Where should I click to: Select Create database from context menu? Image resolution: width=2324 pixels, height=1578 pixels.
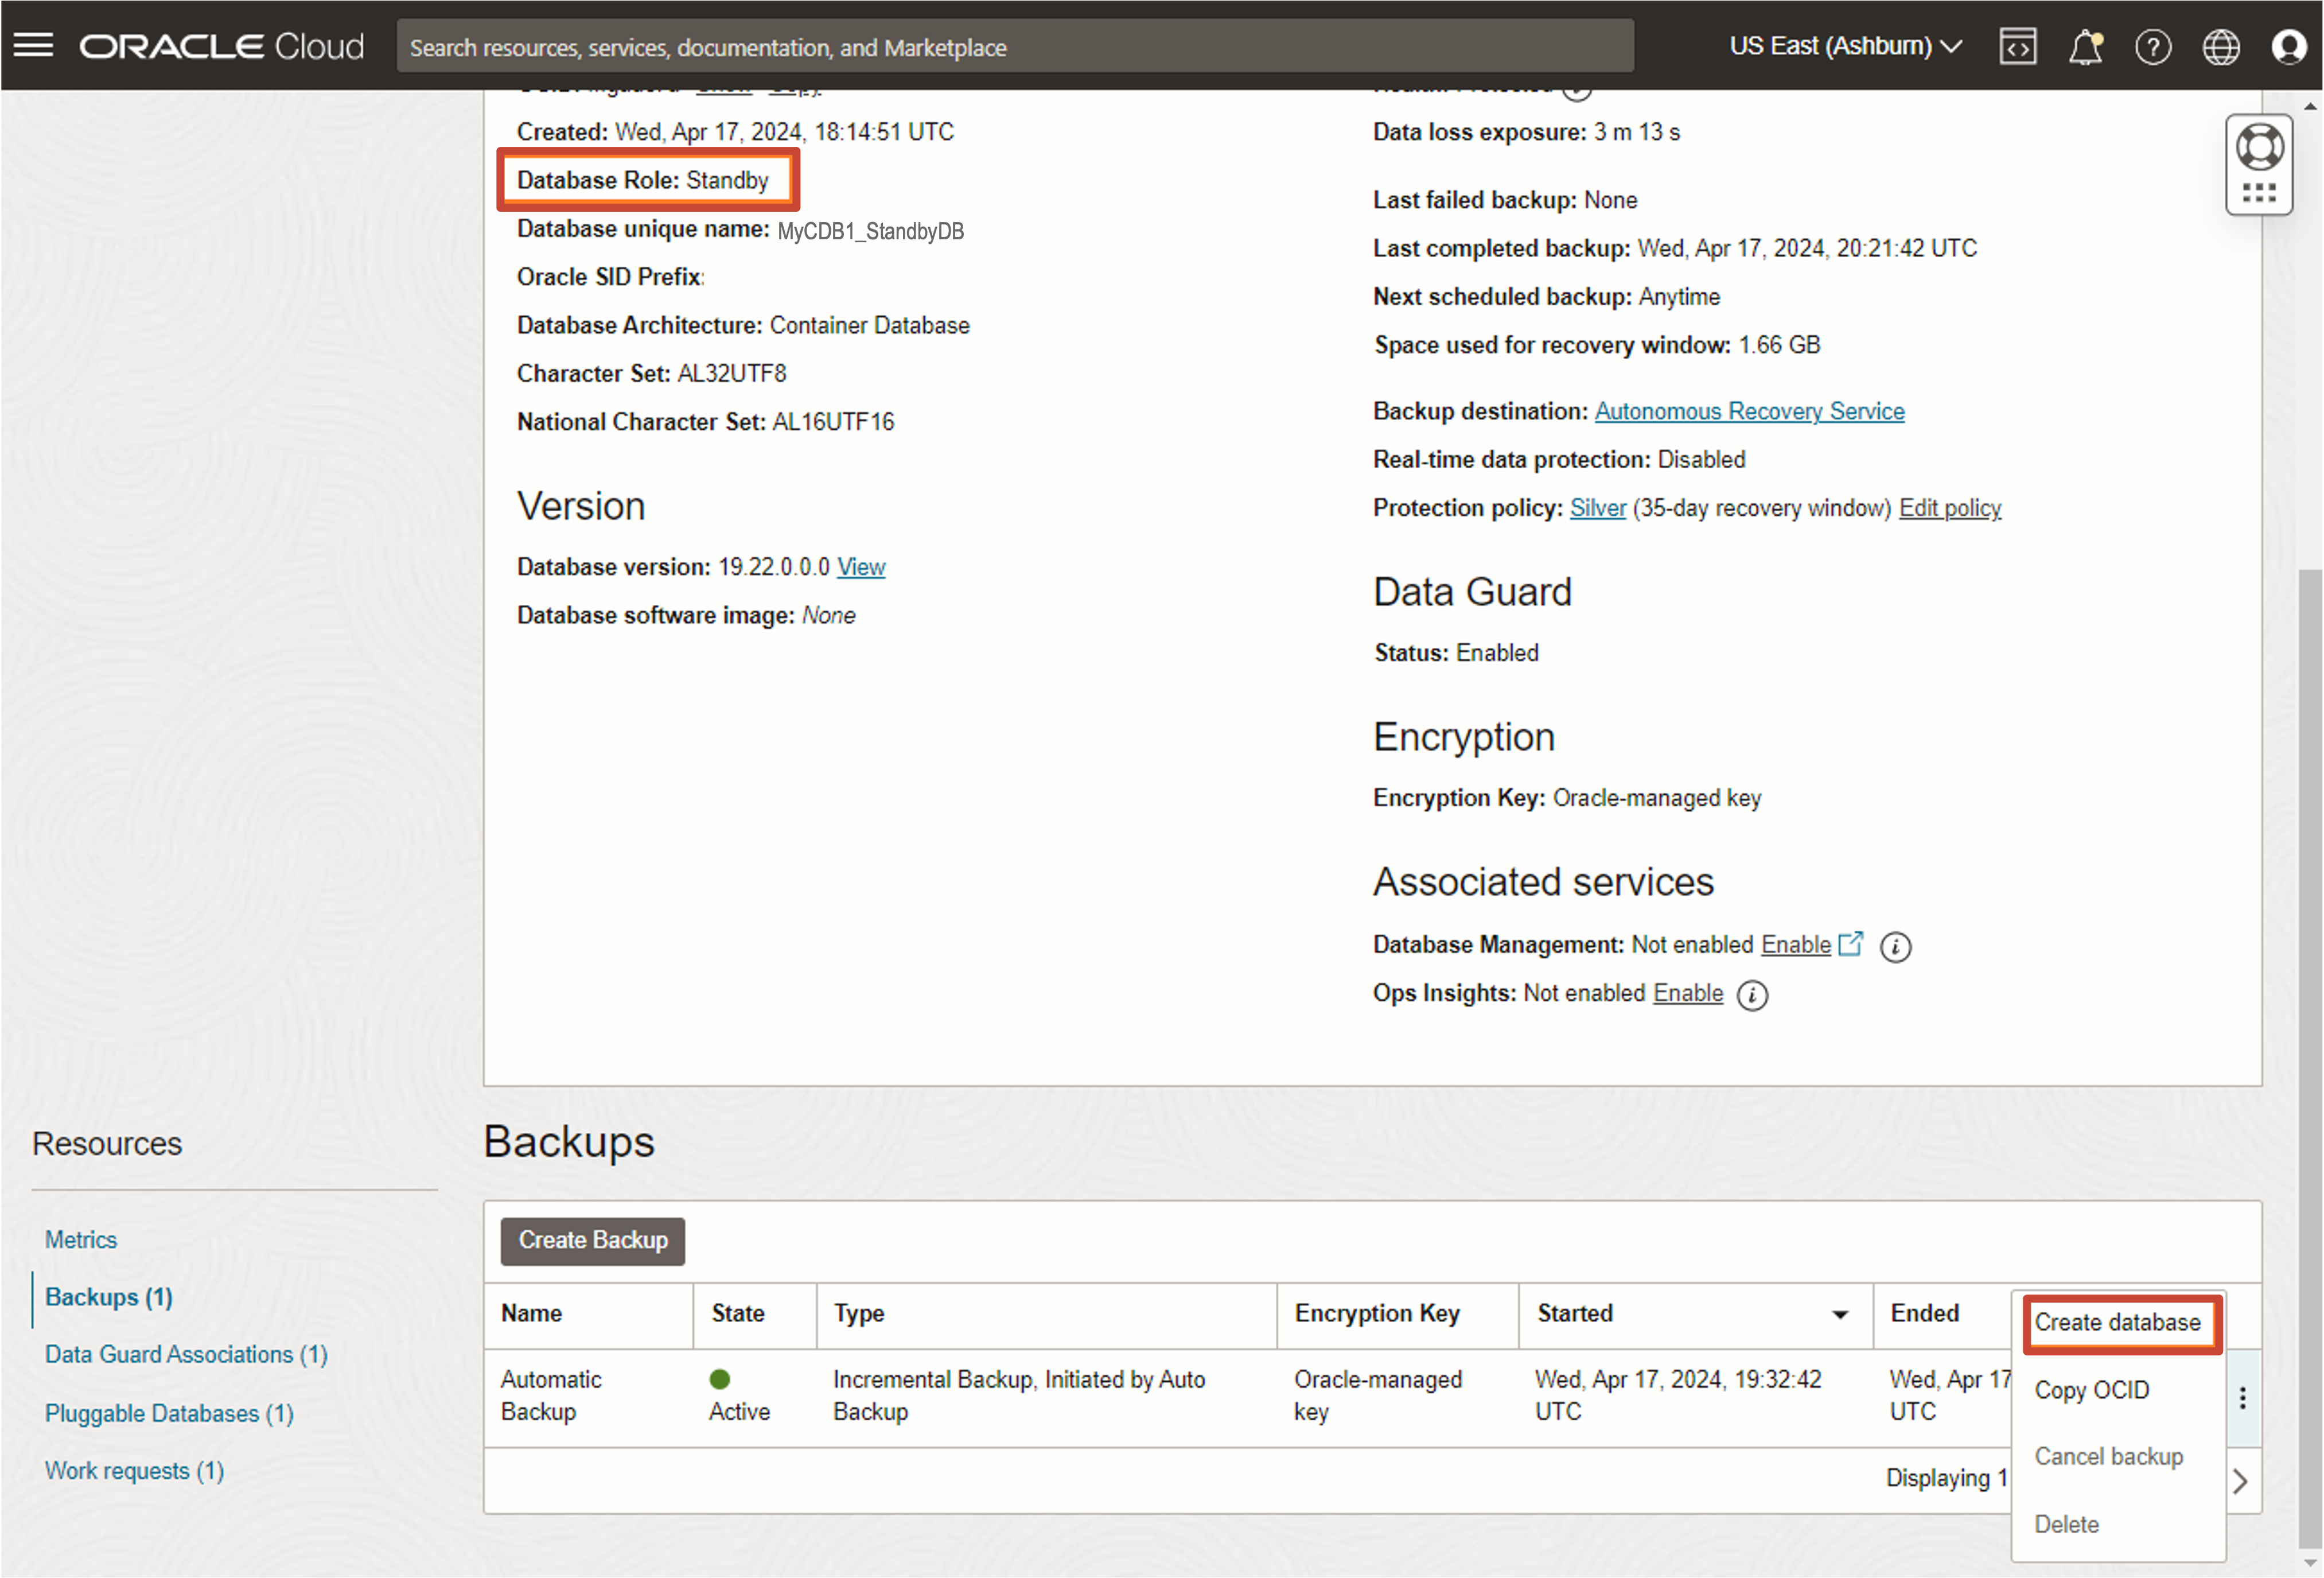(2118, 1322)
